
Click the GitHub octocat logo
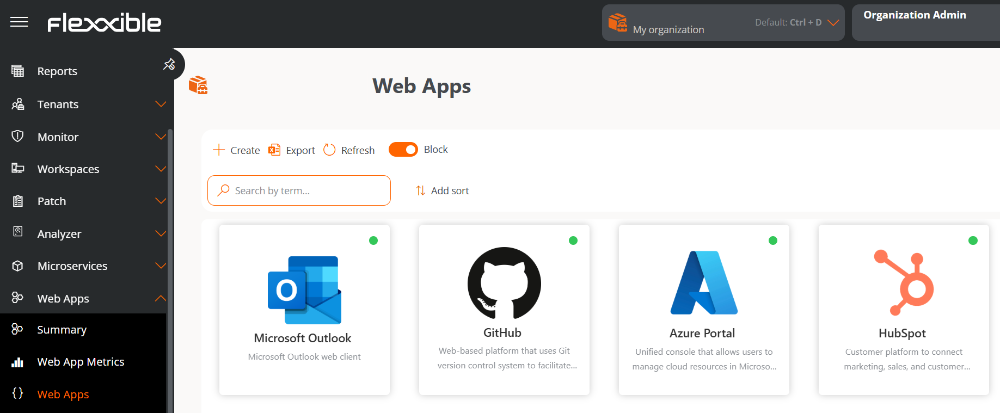point(504,283)
